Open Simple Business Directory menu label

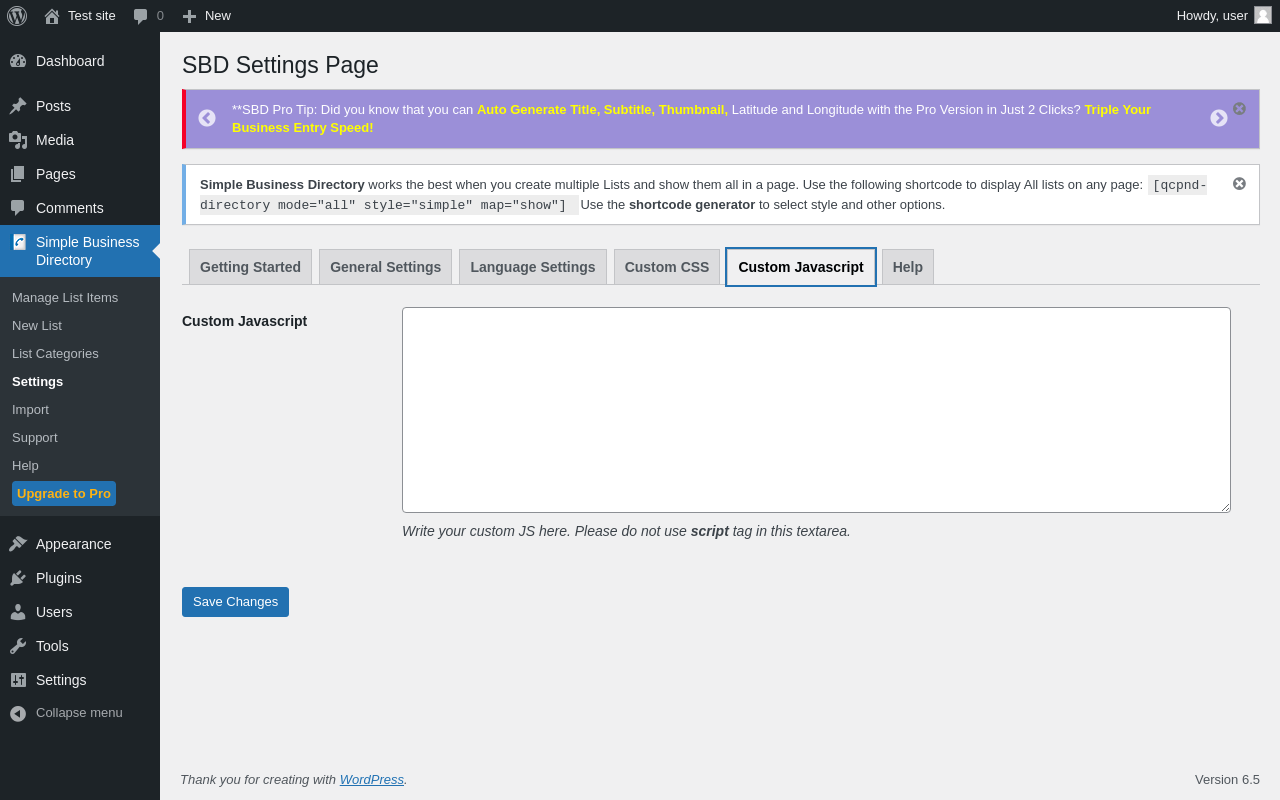coord(88,251)
